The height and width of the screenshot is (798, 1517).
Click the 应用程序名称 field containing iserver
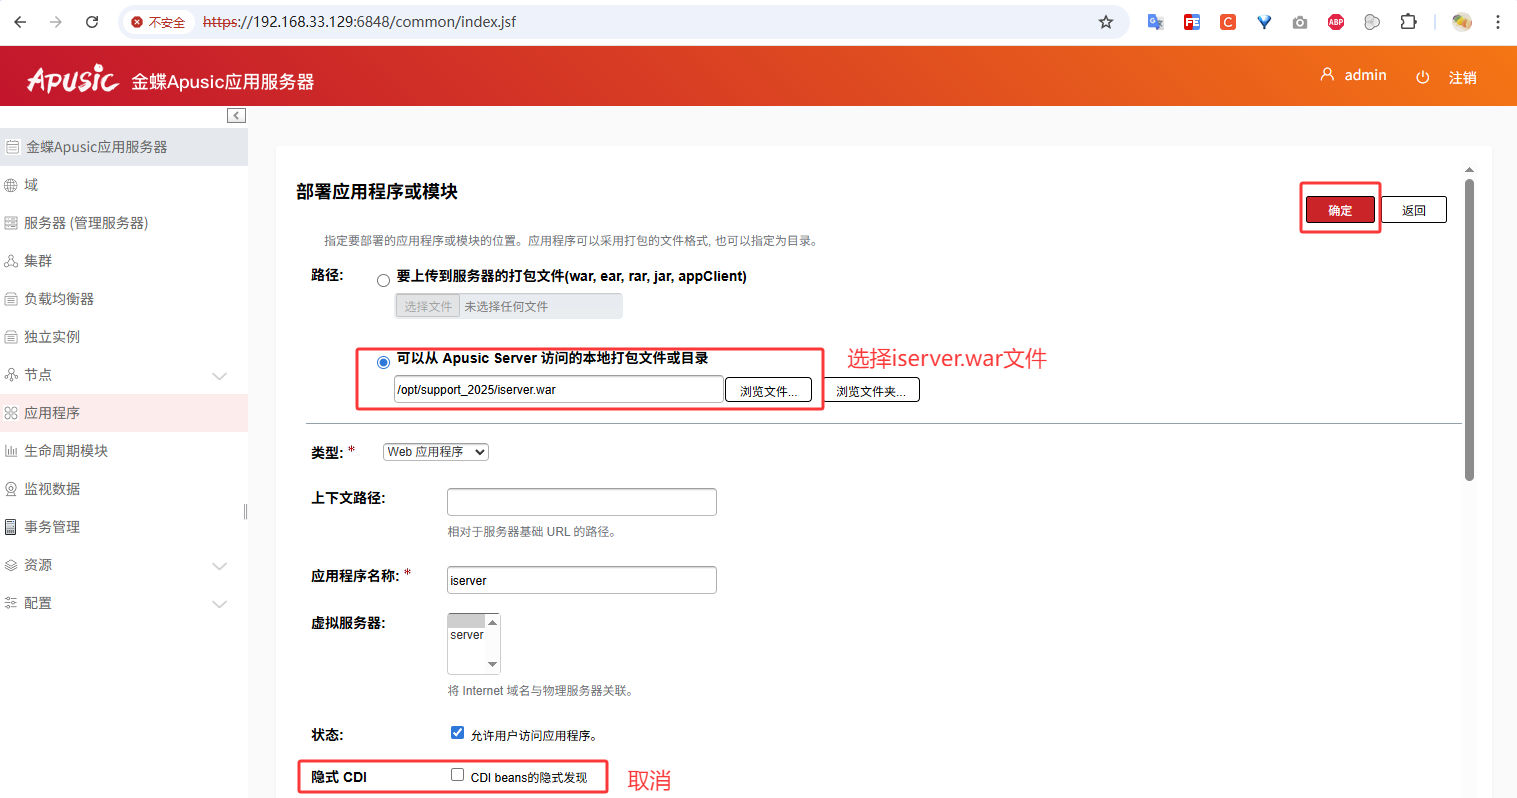(582, 580)
